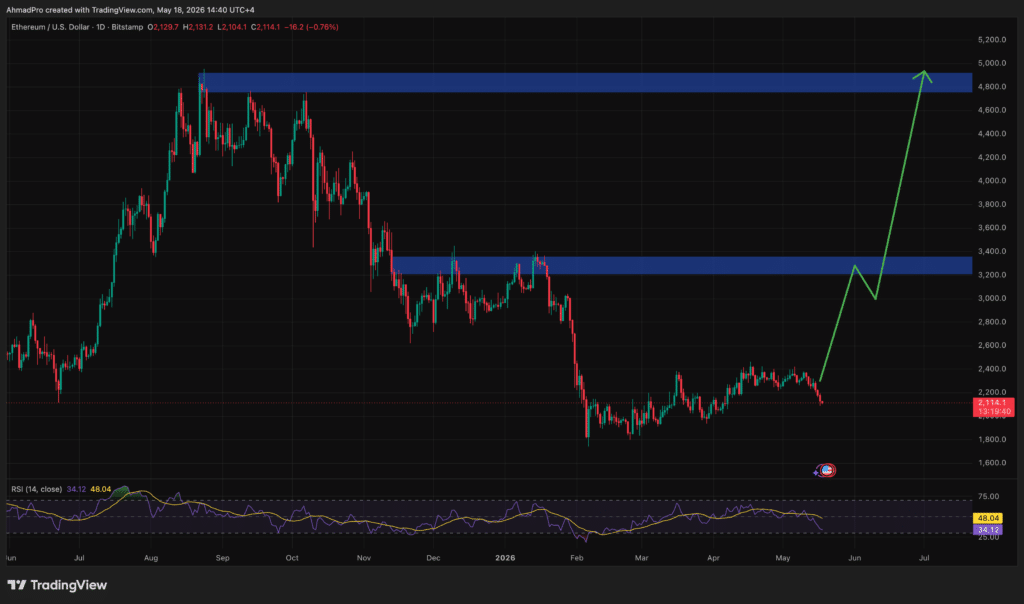Click the 1,600.0 price axis label
Screen dimensions: 1024x604
pos(991,463)
